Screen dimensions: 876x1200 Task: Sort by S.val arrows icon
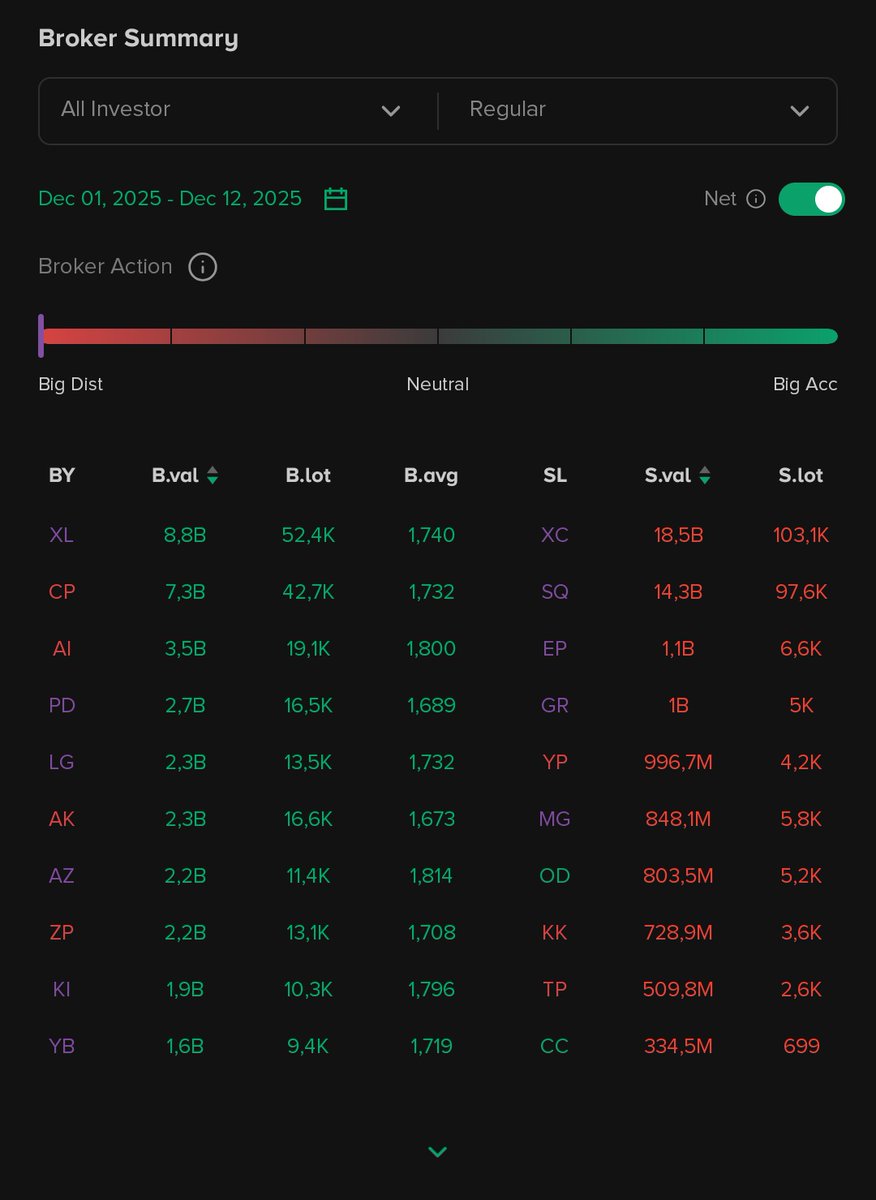click(x=705, y=476)
